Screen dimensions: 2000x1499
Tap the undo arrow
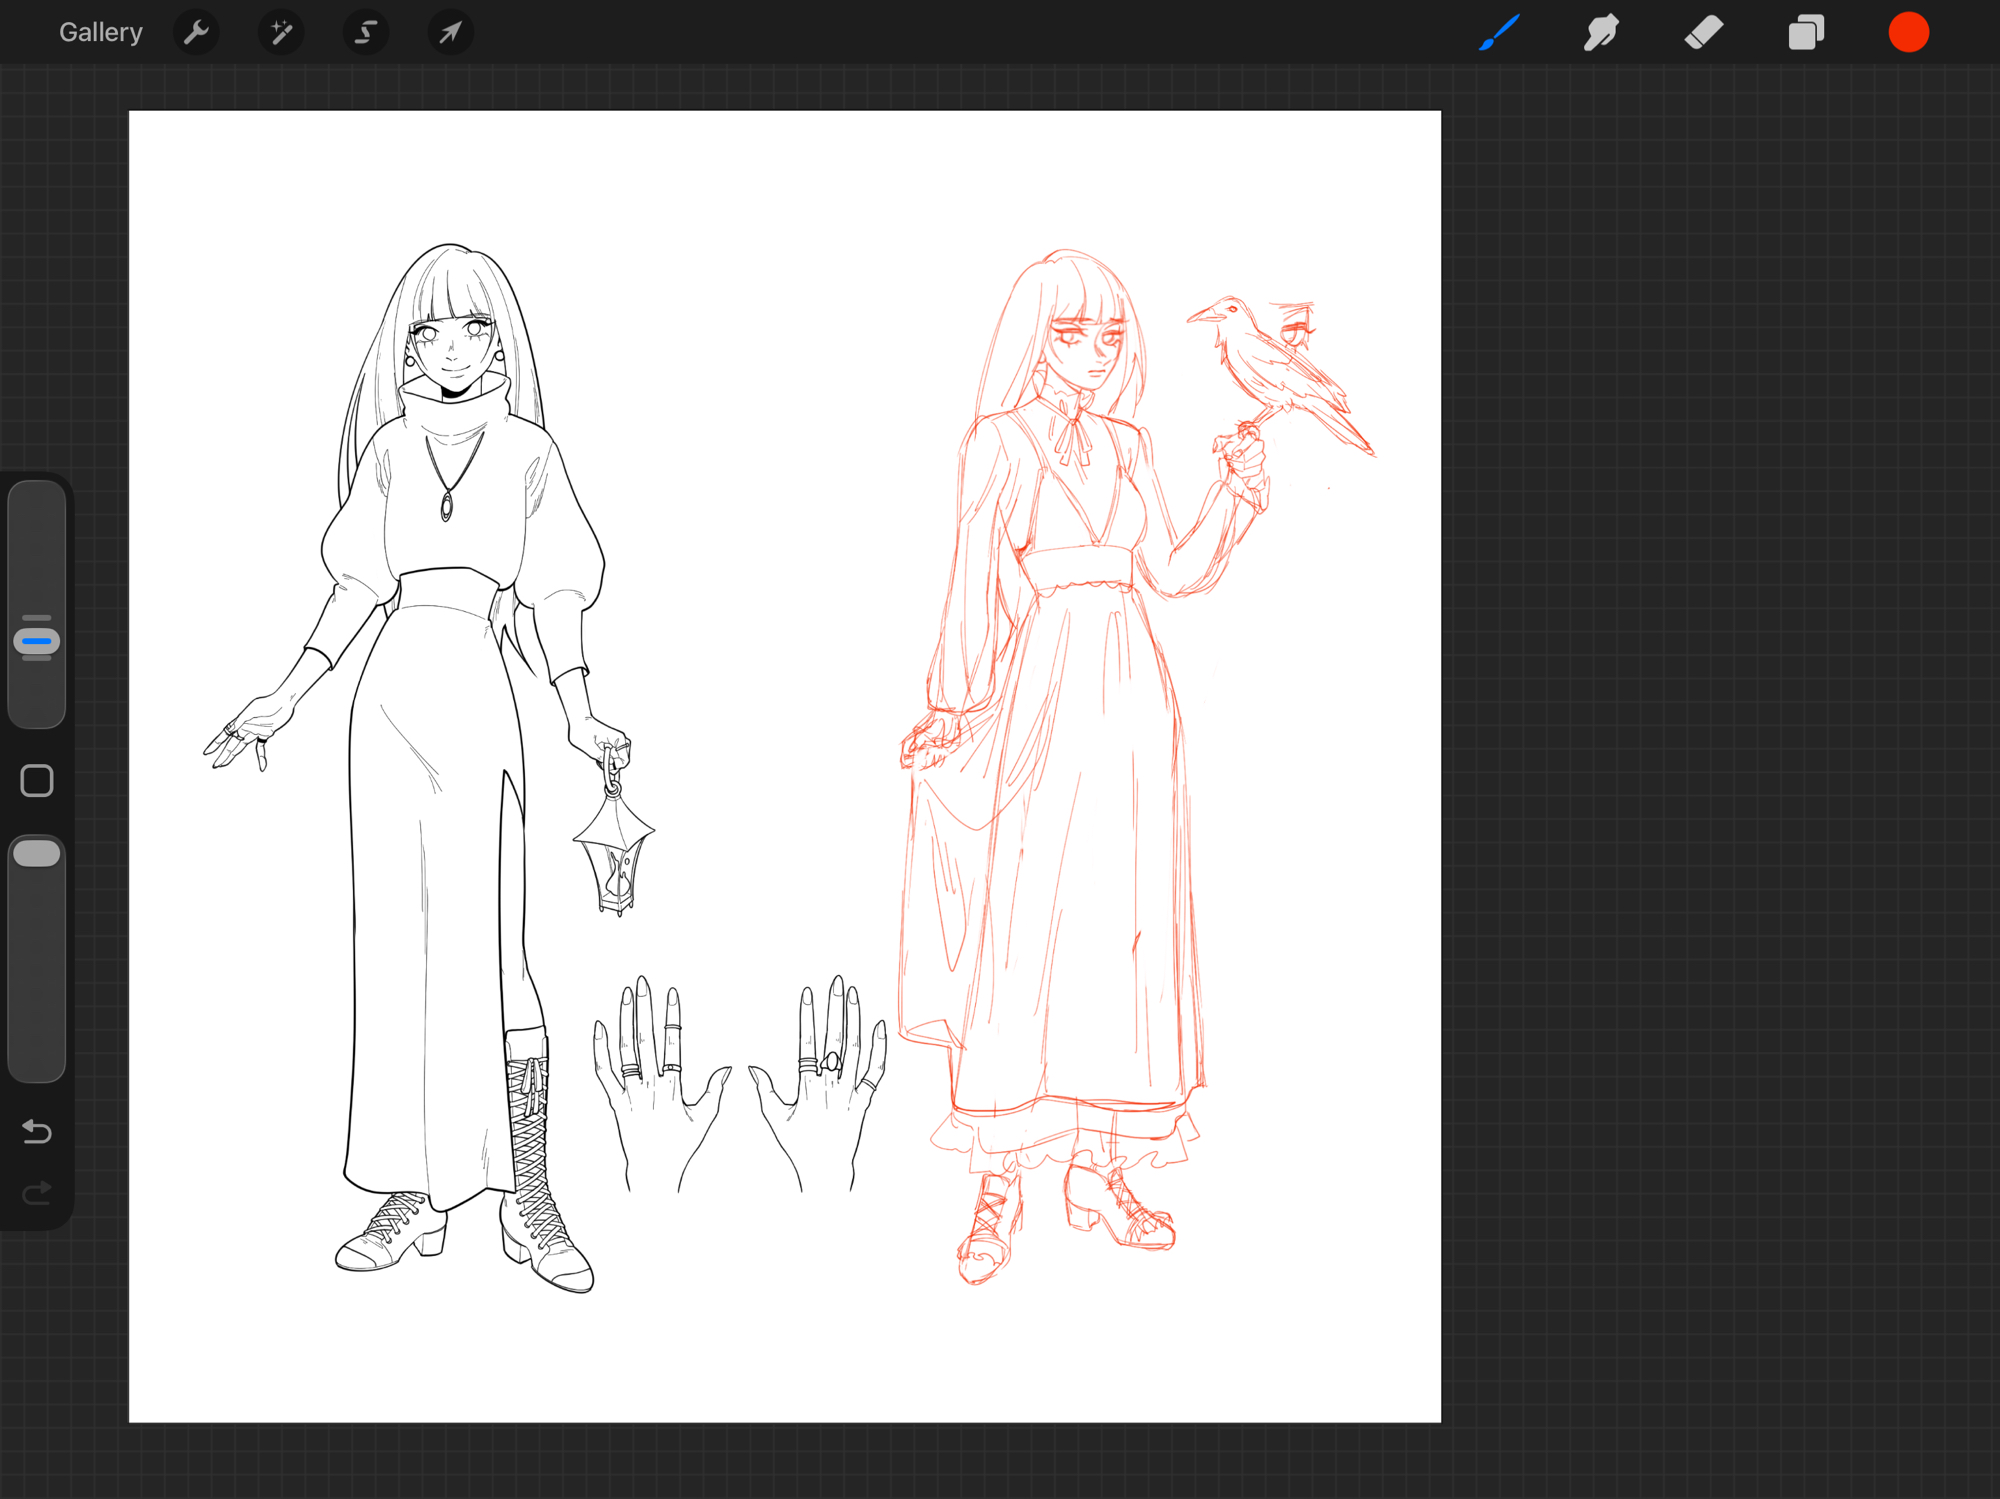pyautogui.click(x=37, y=1131)
